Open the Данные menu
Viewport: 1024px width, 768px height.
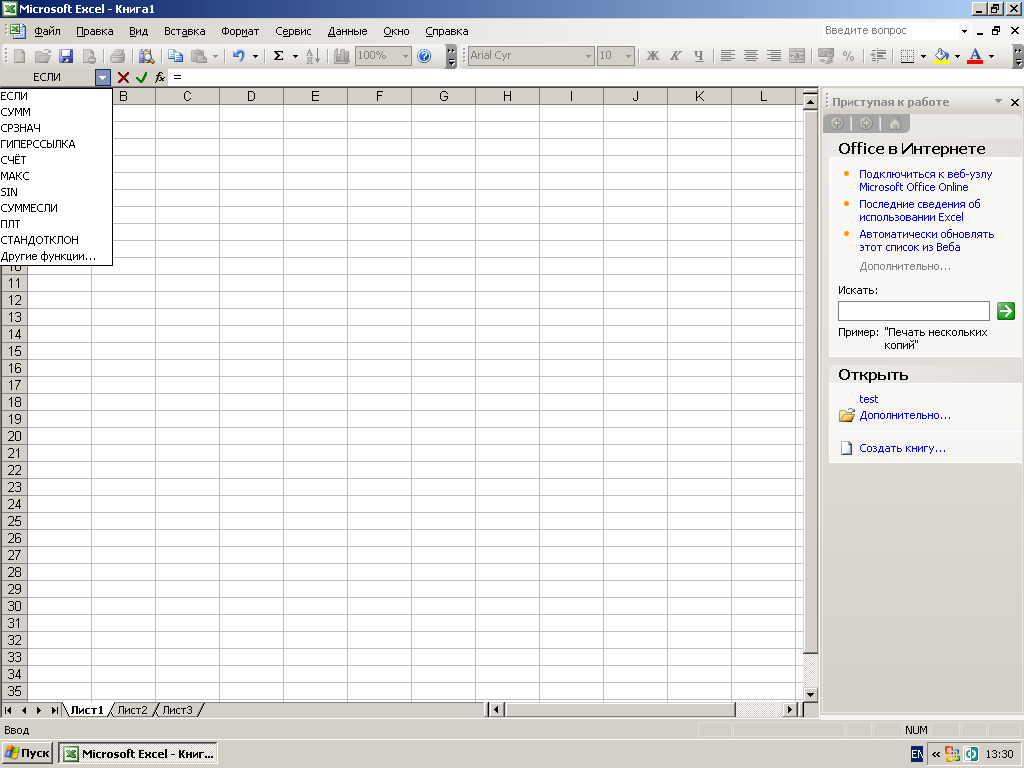347,31
